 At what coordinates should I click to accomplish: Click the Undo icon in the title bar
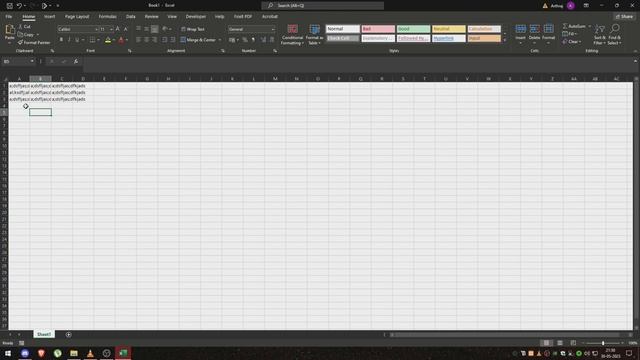[19, 6]
